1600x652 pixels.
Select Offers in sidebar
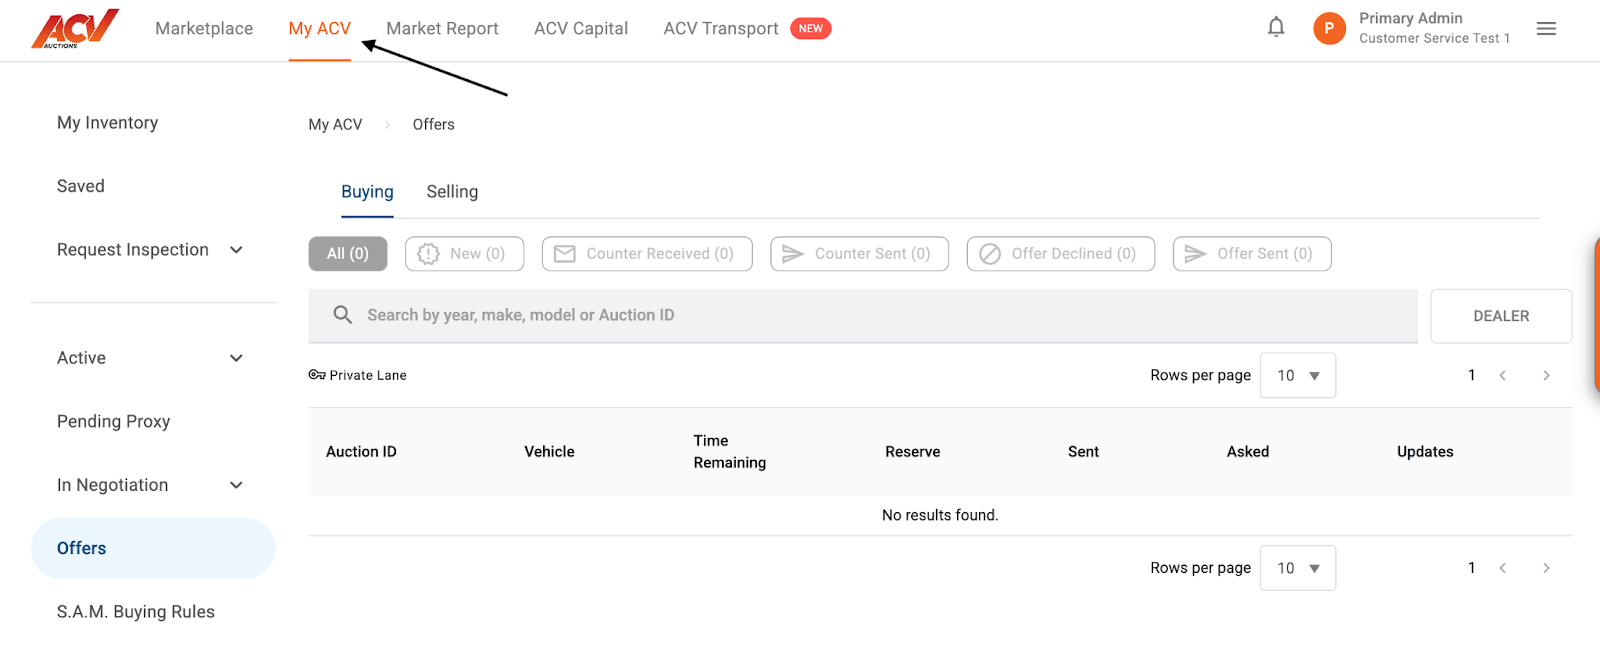pyautogui.click(x=152, y=548)
